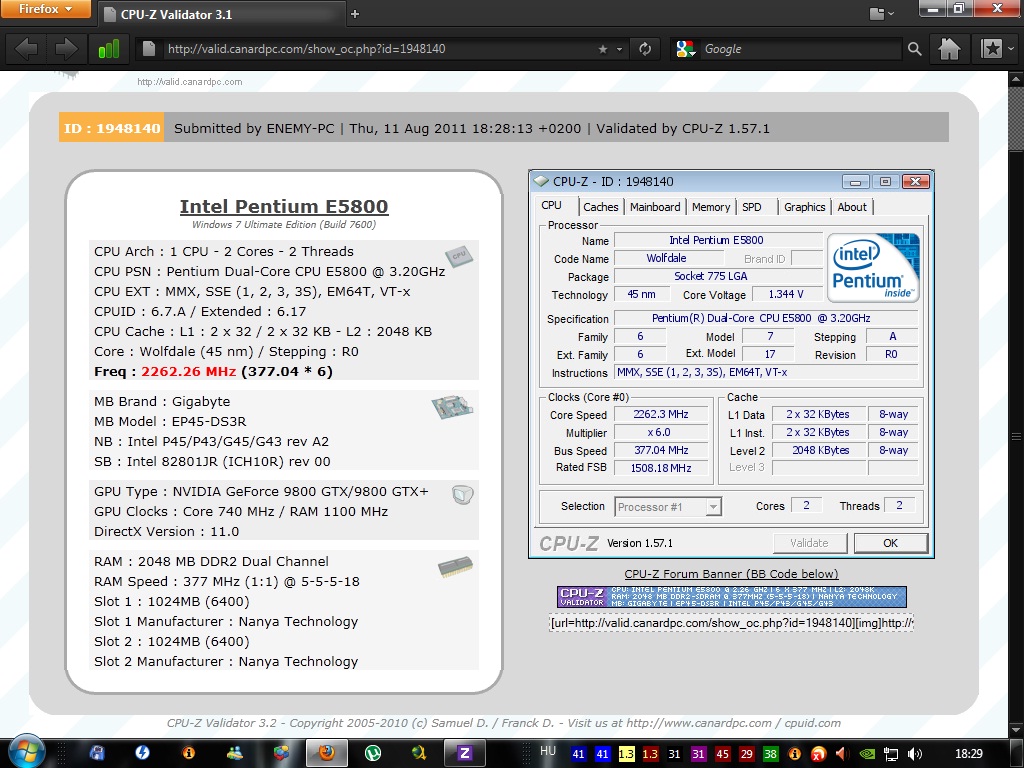Click the green signal bars icon in toolbar
The width and height of the screenshot is (1024, 768).
point(108,48)
